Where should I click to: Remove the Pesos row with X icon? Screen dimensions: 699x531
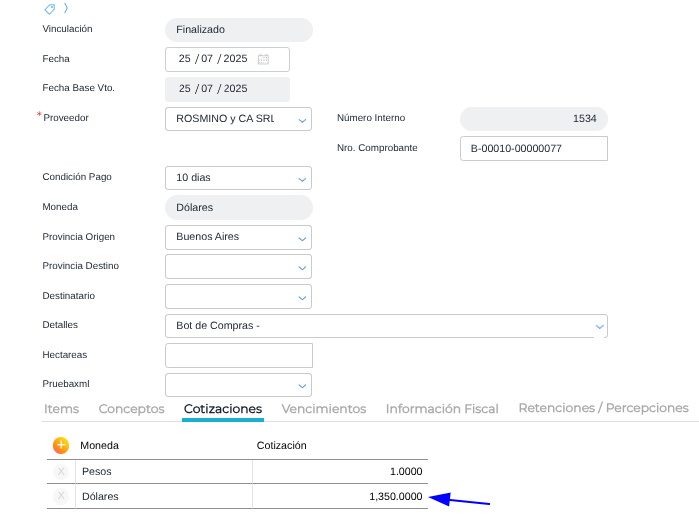coord(61,472)
